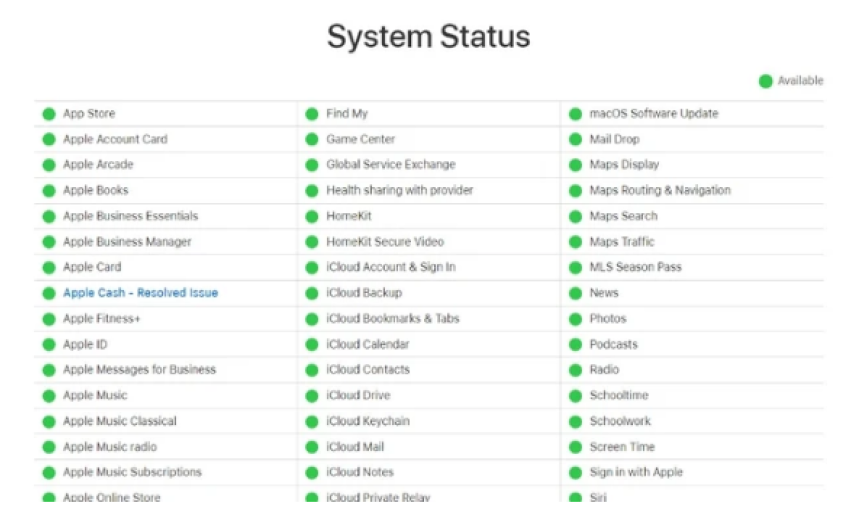Click the status dot beside Podcasts

[x=575, y=344]
